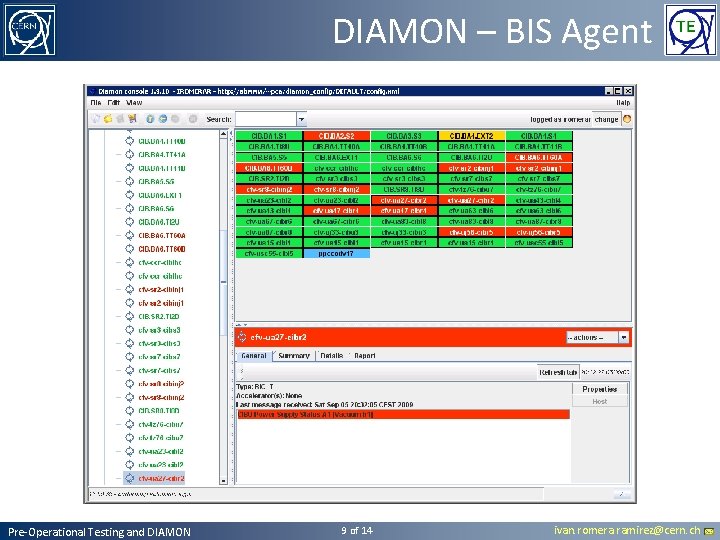Open the View menu
The height and width of the screenshot is (540, 720).
(134, 102)
